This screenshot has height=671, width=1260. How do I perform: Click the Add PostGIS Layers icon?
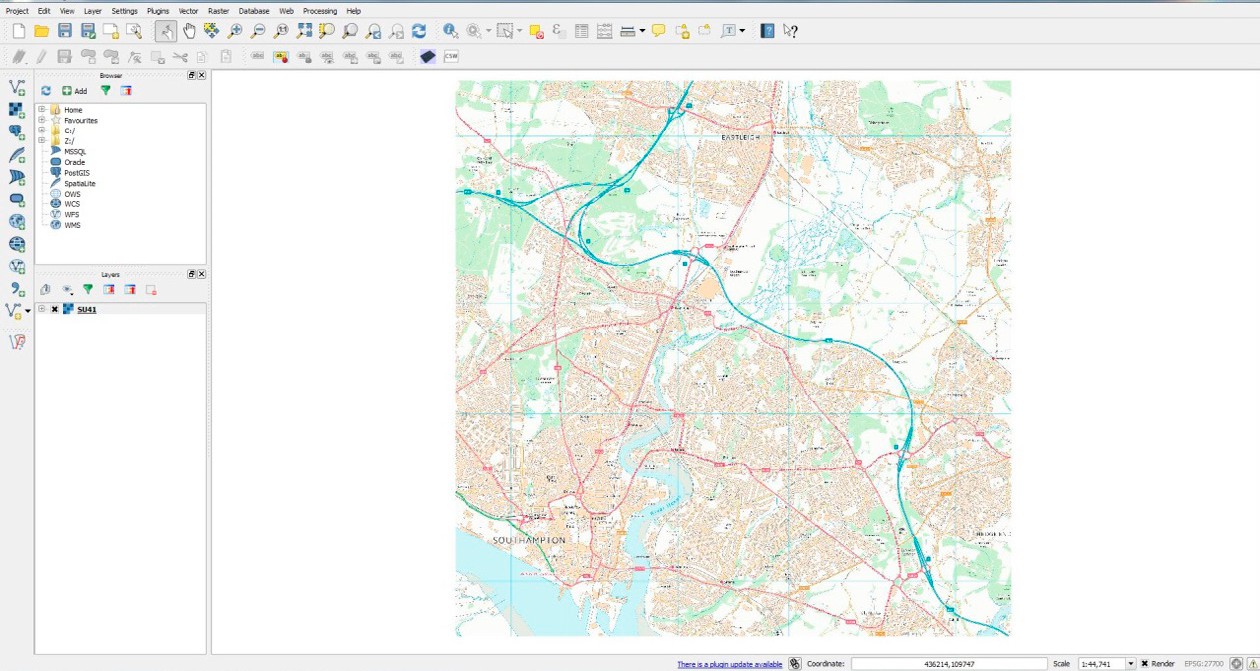click(15, 132)
